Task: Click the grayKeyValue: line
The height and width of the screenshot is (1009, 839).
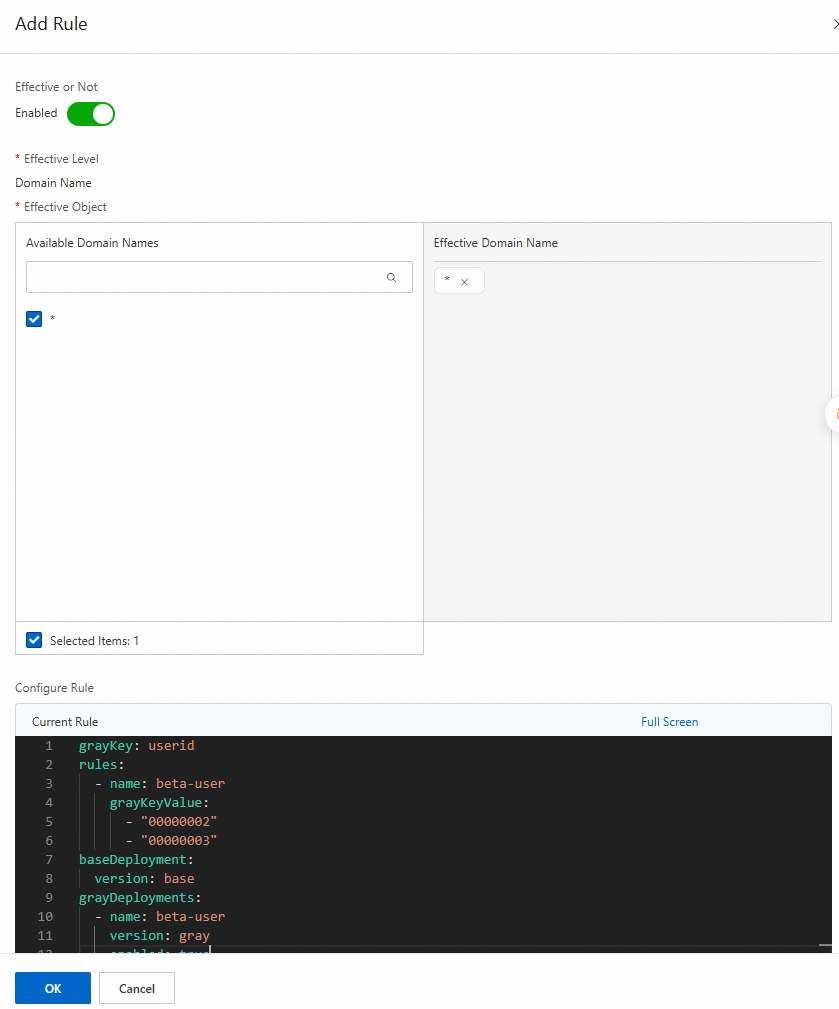Action: point(159,802)
